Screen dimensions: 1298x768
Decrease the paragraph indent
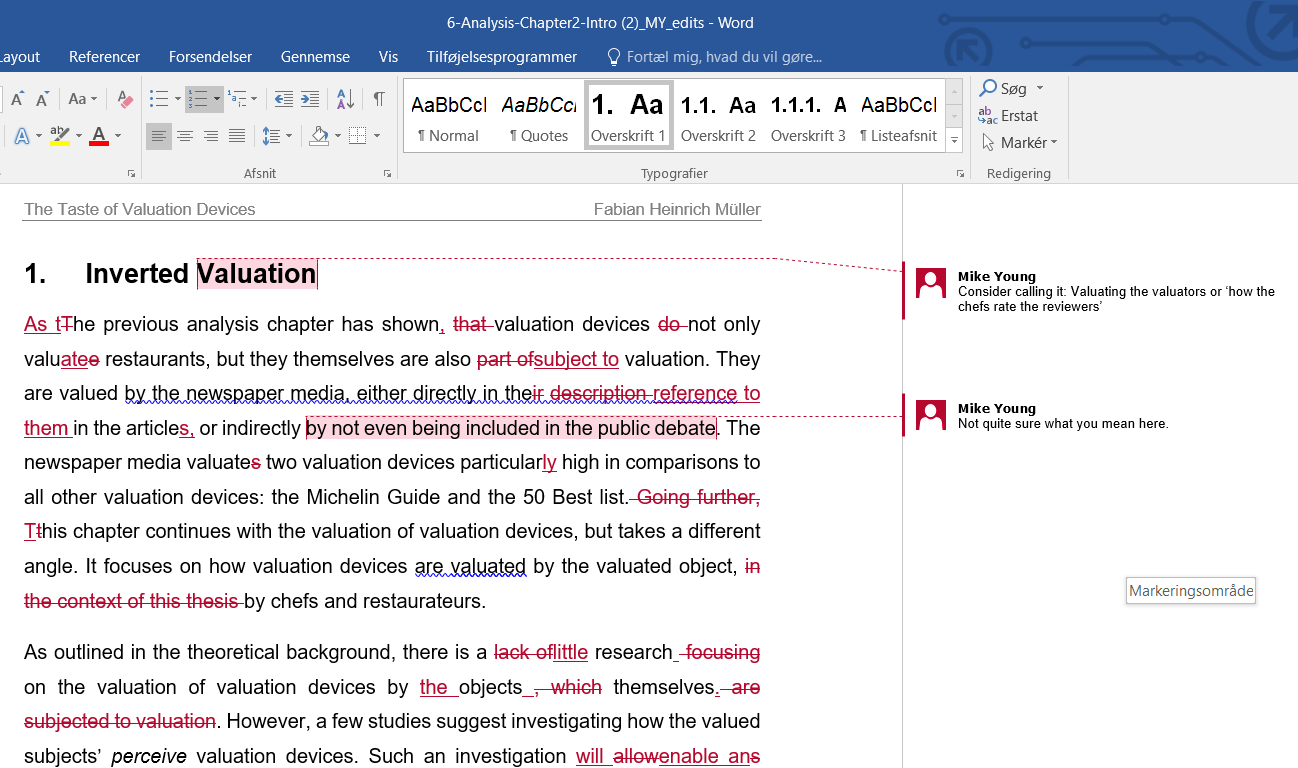tap(284, 99)
